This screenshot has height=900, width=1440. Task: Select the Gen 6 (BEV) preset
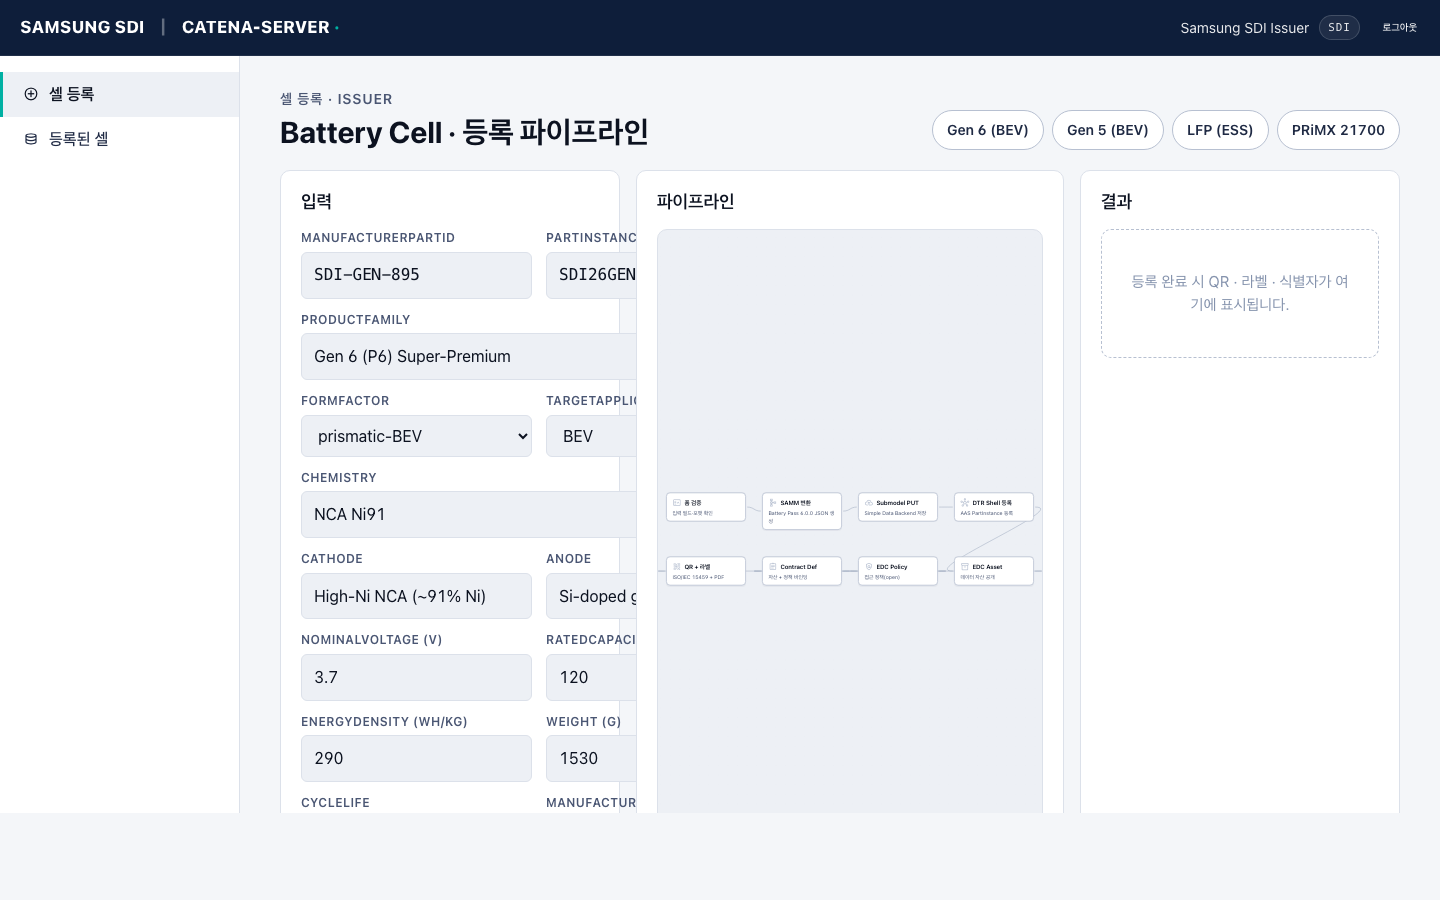pyautogui.click(x=987, y=130)
